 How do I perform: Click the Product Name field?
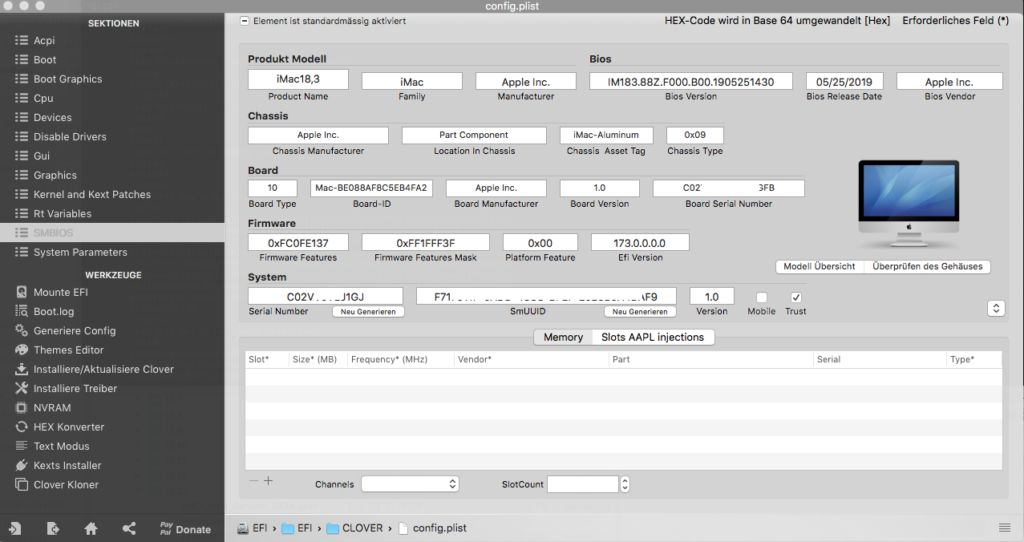[298, 79]
